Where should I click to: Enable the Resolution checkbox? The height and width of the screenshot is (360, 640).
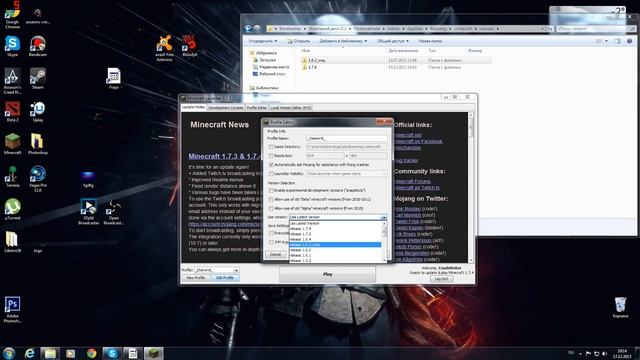(271, 156)
